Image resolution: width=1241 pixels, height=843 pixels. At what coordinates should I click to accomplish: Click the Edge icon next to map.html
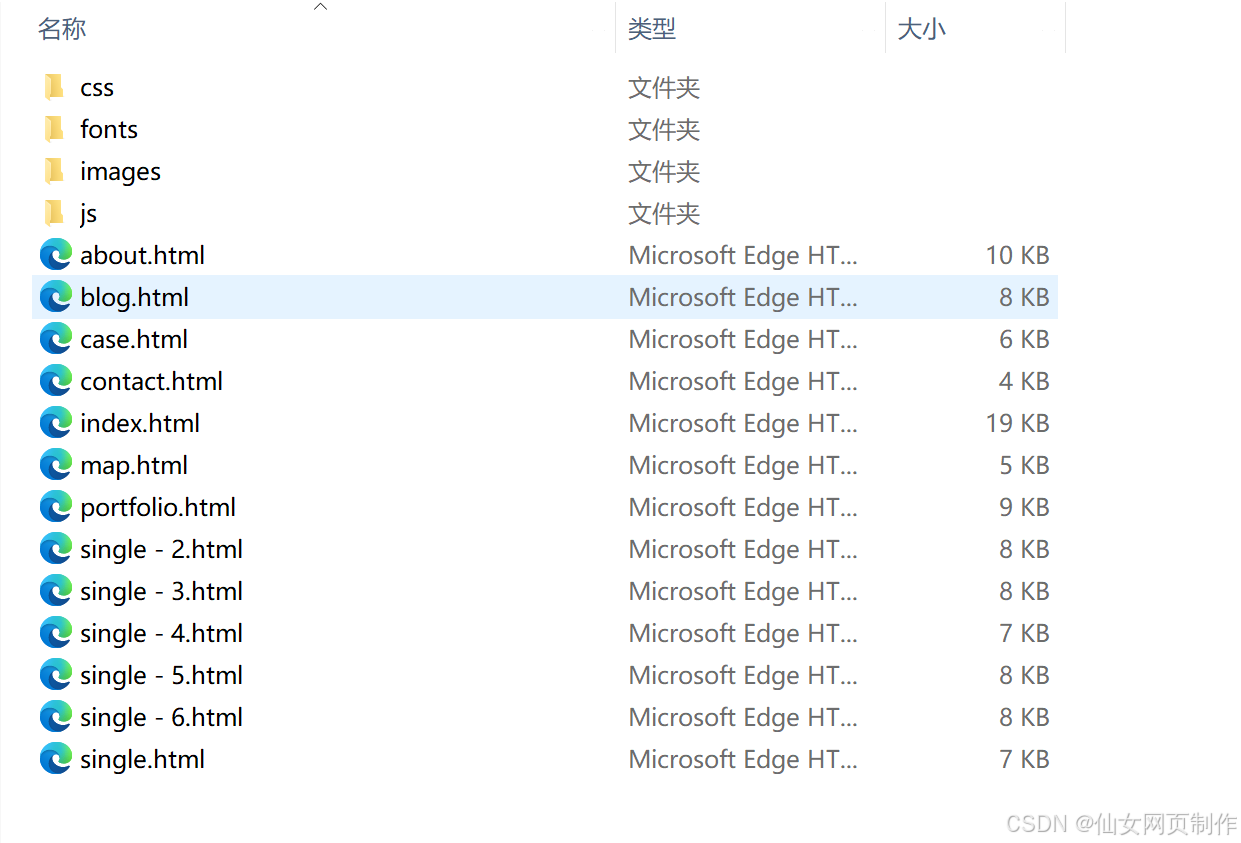[55, 464]
